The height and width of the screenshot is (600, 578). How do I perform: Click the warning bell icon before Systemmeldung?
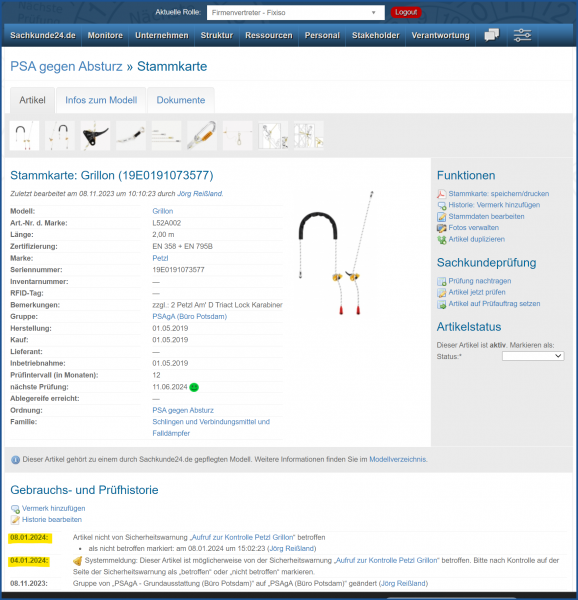point(78,561)
